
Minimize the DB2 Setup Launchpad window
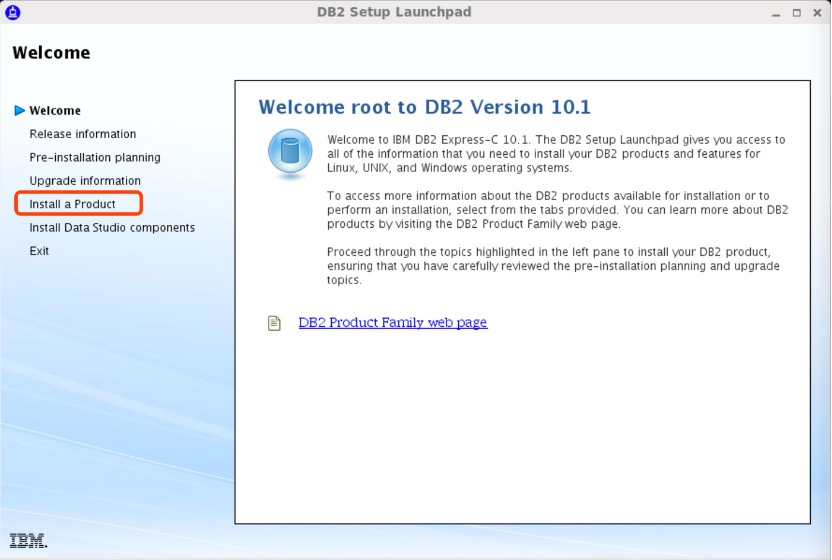coord(776,13)
